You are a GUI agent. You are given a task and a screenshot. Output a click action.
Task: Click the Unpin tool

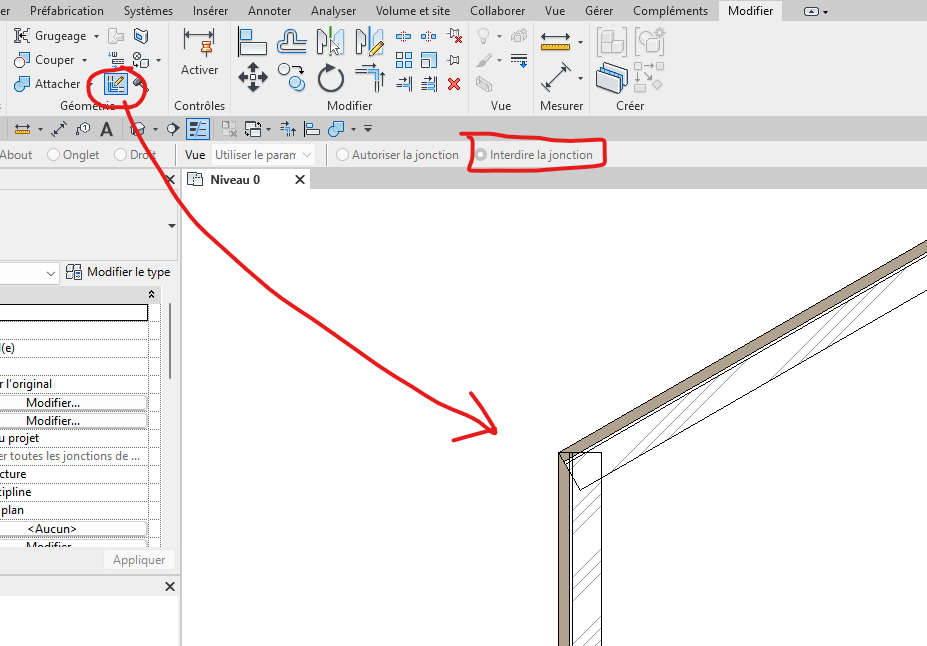pos(454,36)
